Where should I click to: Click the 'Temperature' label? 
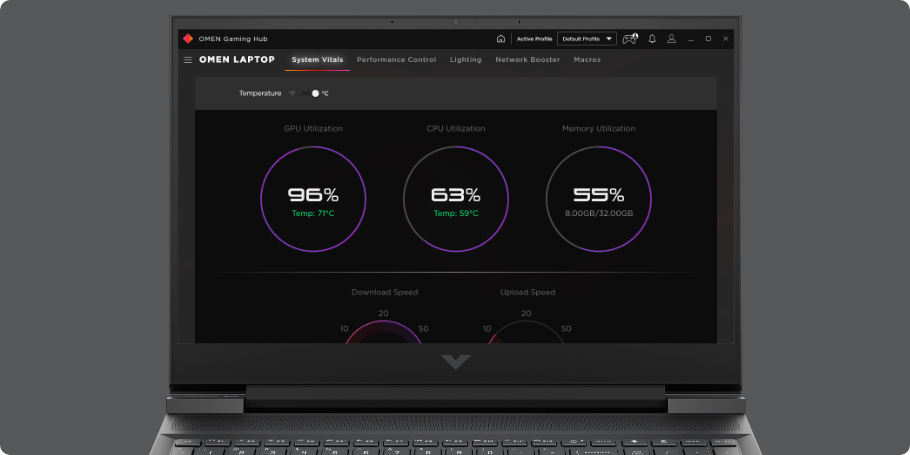tap(260, 93)
